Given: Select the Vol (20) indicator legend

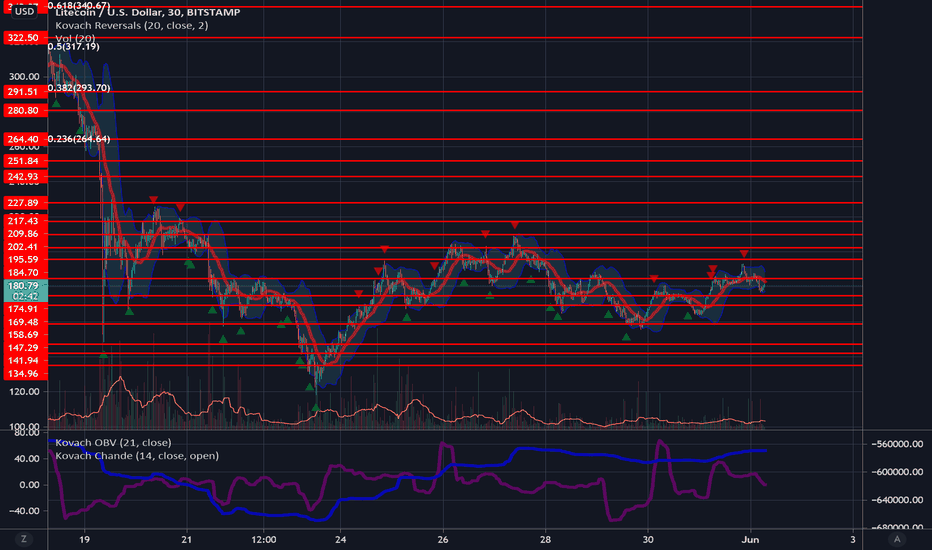Looking at the screenshot, I should coord(75,39).
